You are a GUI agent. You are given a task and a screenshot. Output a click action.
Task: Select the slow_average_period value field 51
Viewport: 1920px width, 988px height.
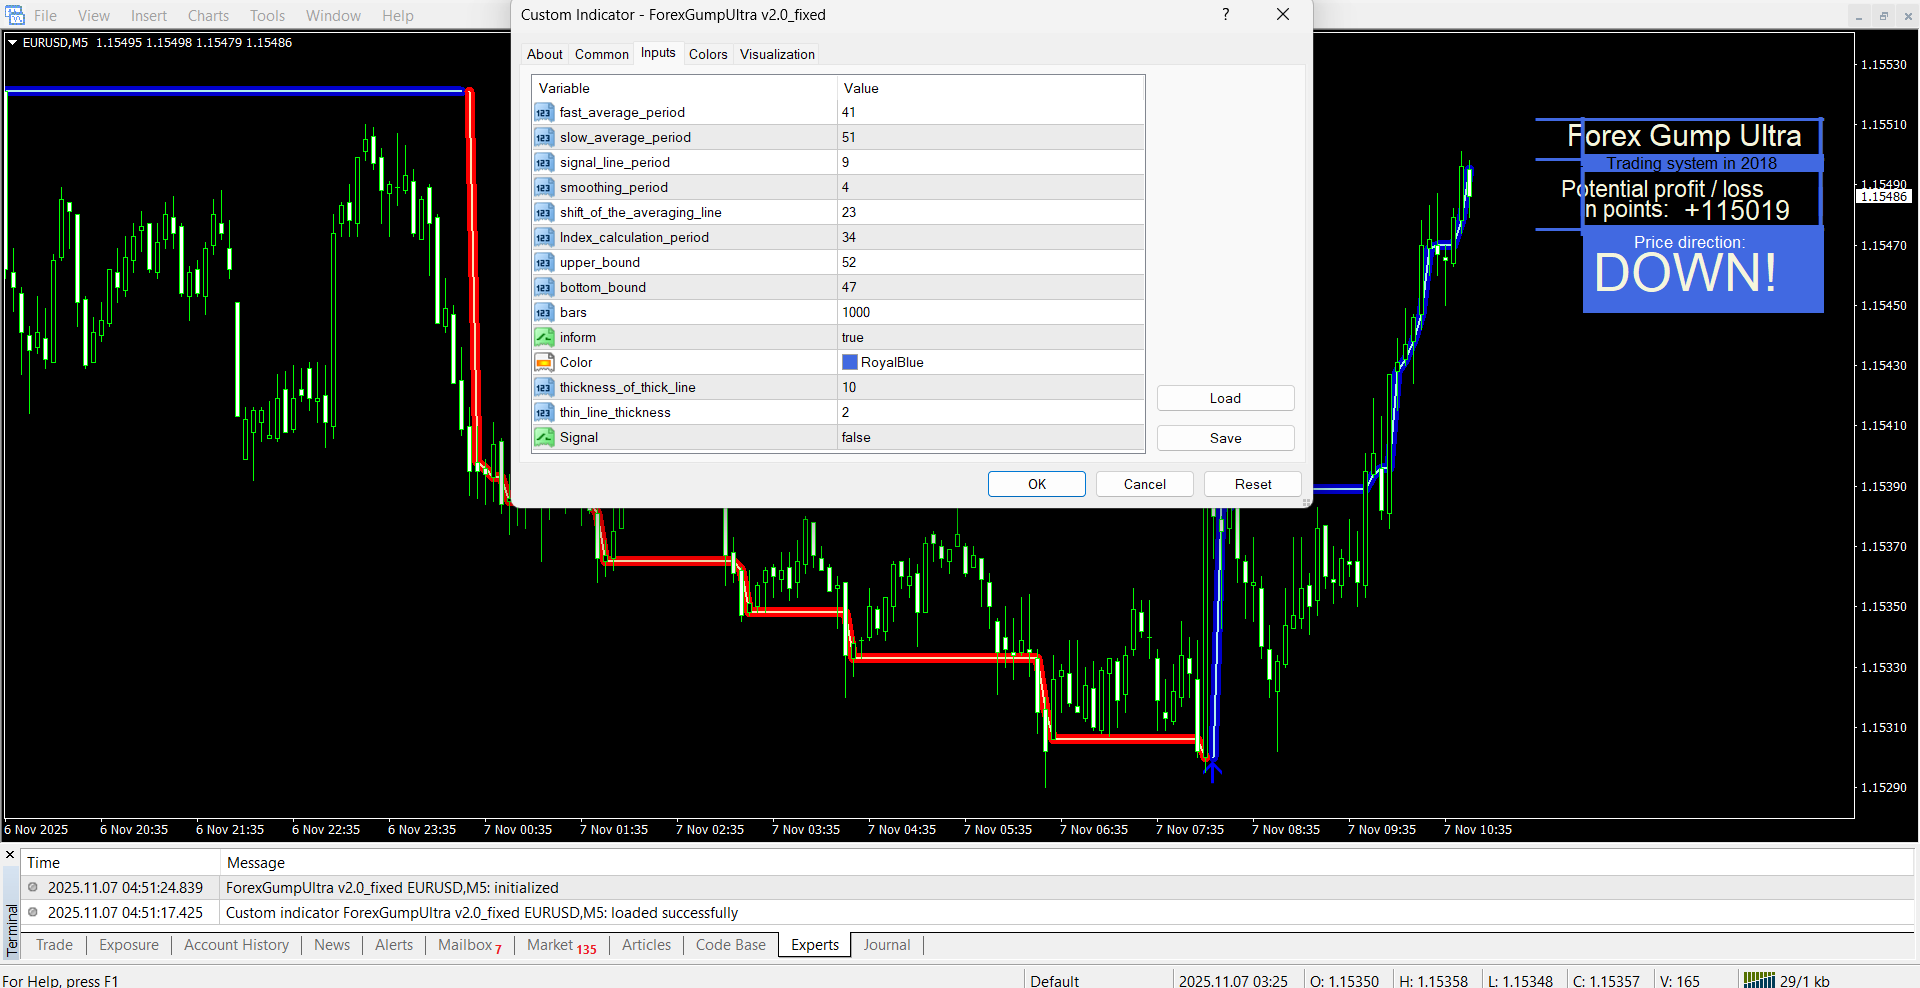click(x=990, y=138)
